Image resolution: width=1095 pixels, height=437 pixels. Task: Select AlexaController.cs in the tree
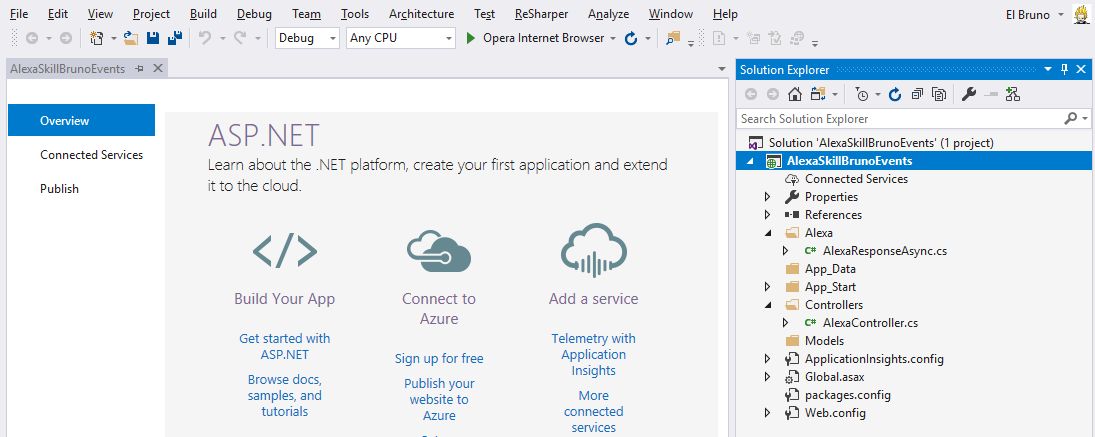click(x=869, y=323)
